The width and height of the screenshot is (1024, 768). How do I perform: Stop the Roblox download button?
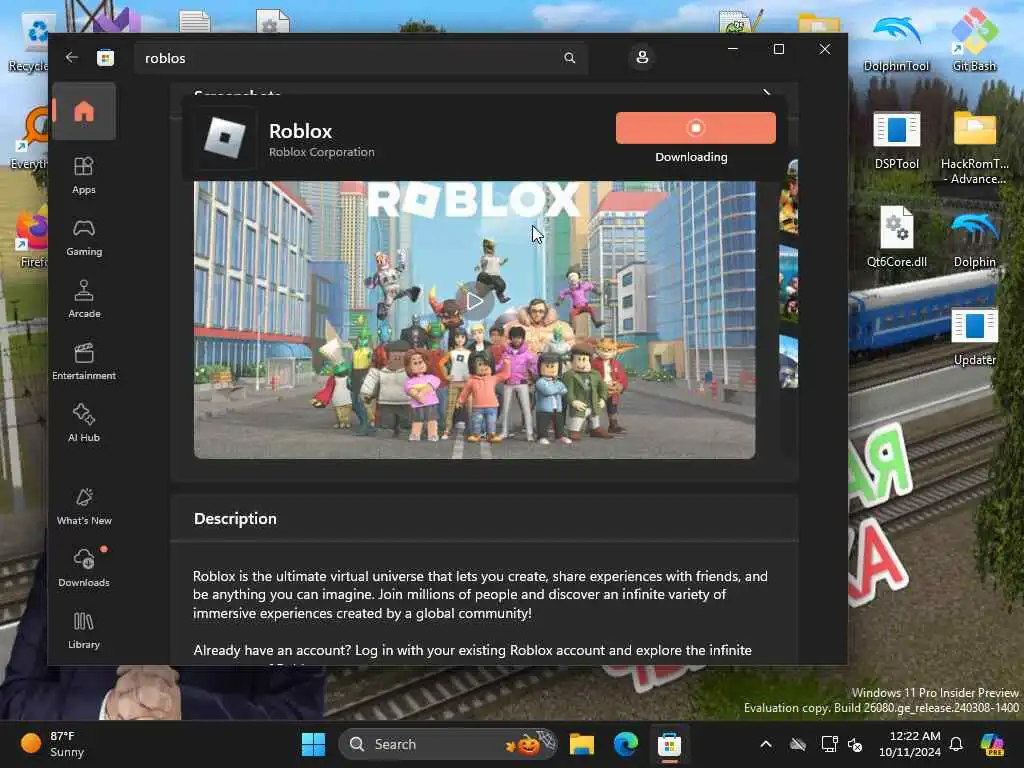pos(696,128)
